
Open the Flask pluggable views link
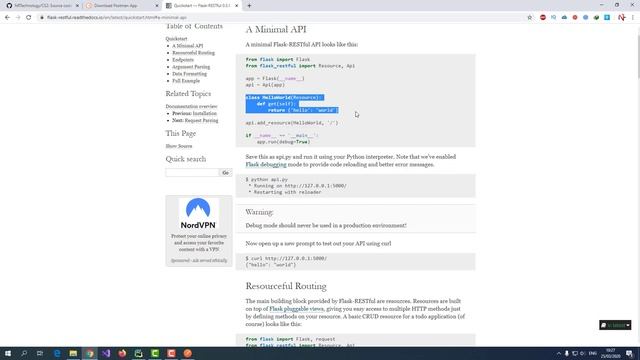[x=296, y=309]
